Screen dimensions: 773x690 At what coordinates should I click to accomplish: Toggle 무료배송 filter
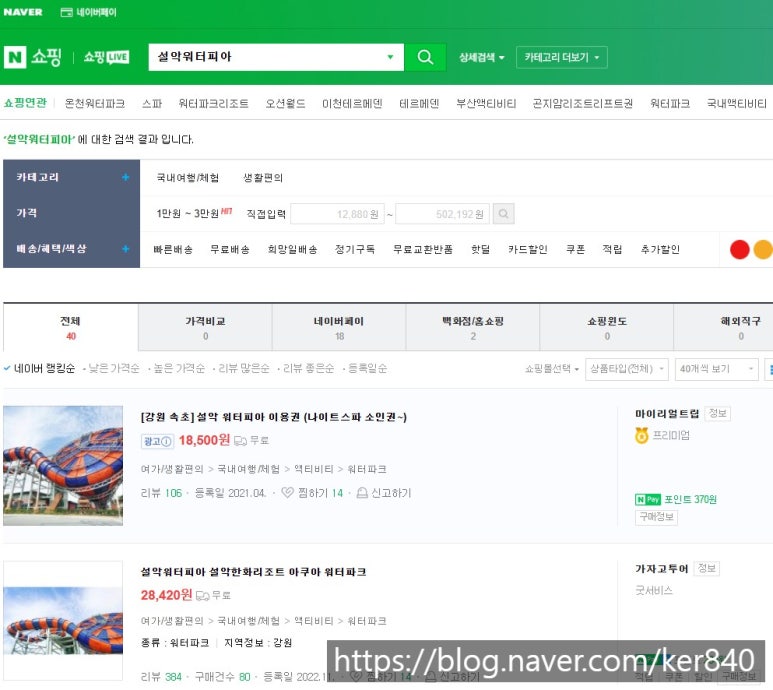click(230, 249)
